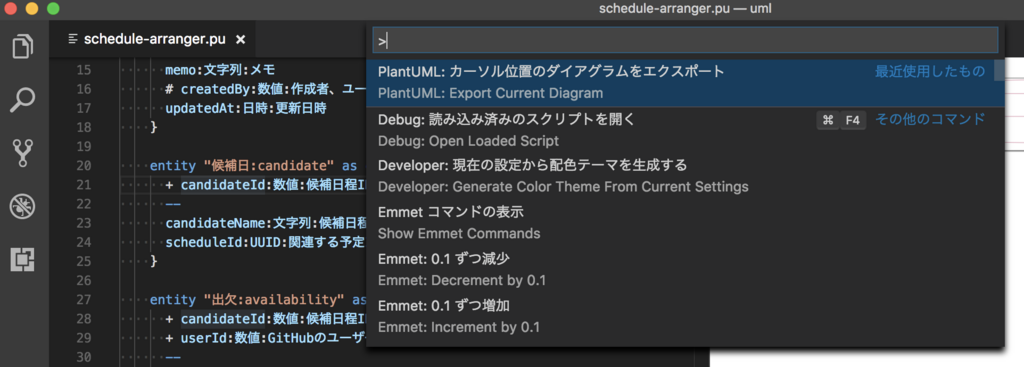Click line number 20 in the gutter
The height and width of the screenshot is (367, 1024).
(x=84, y=166)
